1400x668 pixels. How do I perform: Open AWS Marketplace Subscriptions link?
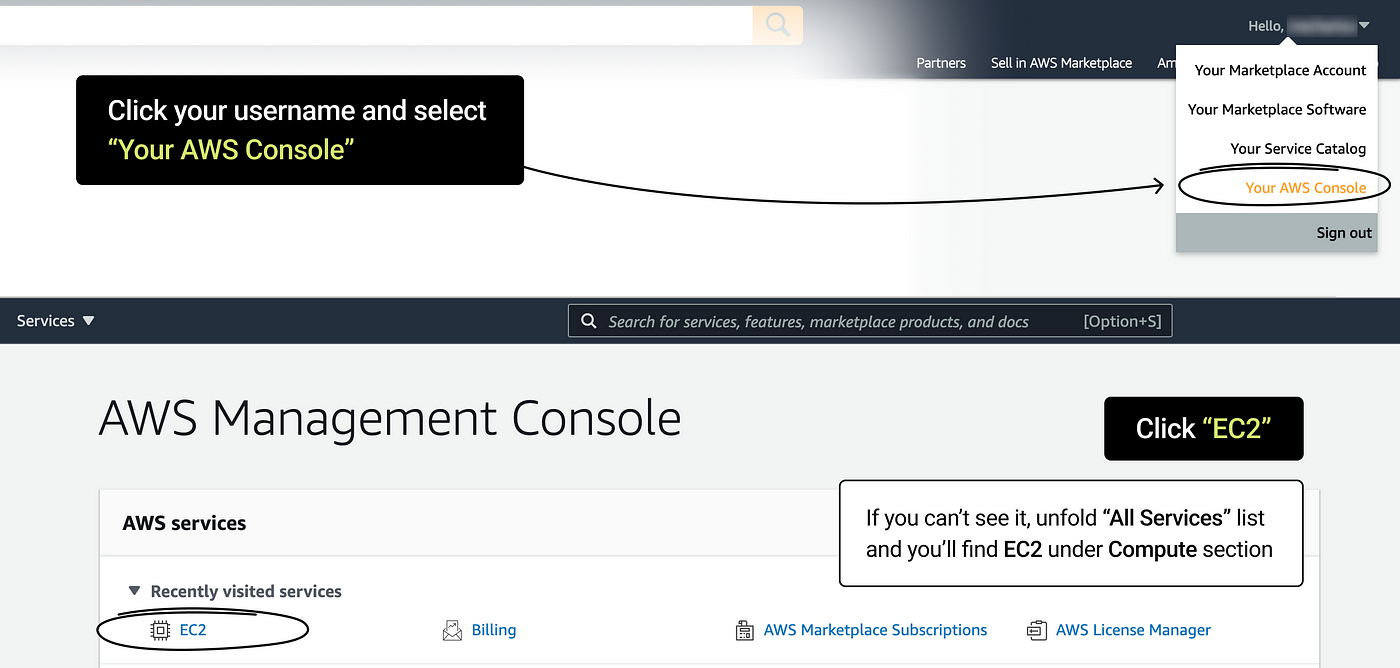point(875,630)
